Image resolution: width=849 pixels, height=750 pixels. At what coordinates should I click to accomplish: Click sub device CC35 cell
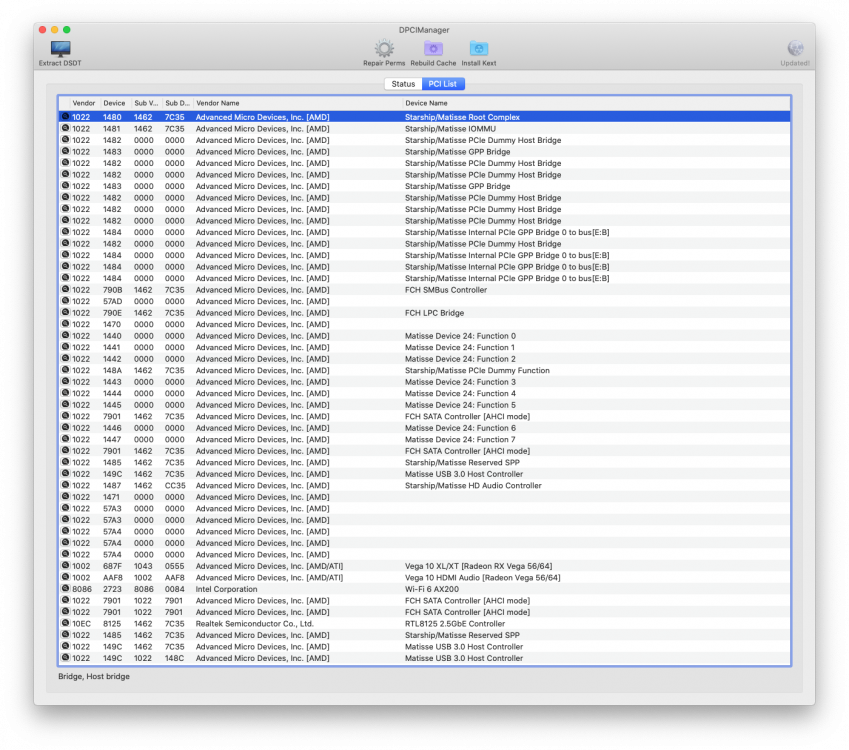pos(175,486)
